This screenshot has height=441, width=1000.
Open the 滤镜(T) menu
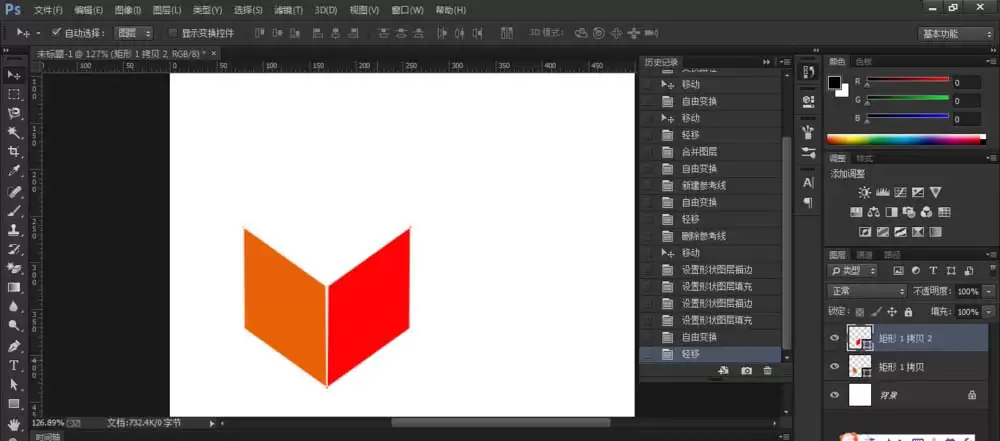(x=288, y=10)
